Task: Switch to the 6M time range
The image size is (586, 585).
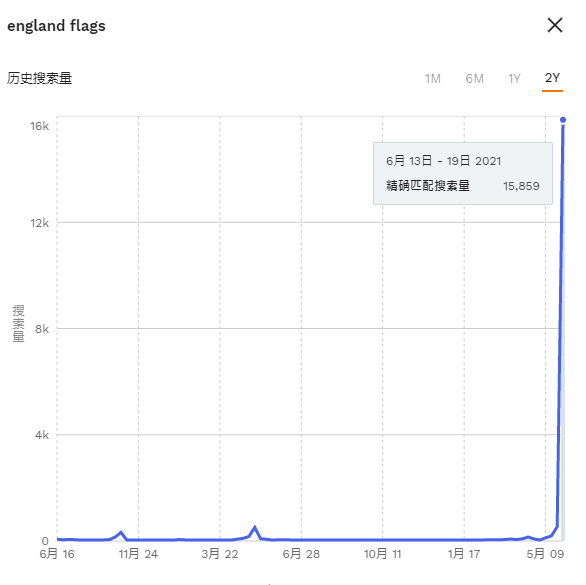Action: point(475,79)
